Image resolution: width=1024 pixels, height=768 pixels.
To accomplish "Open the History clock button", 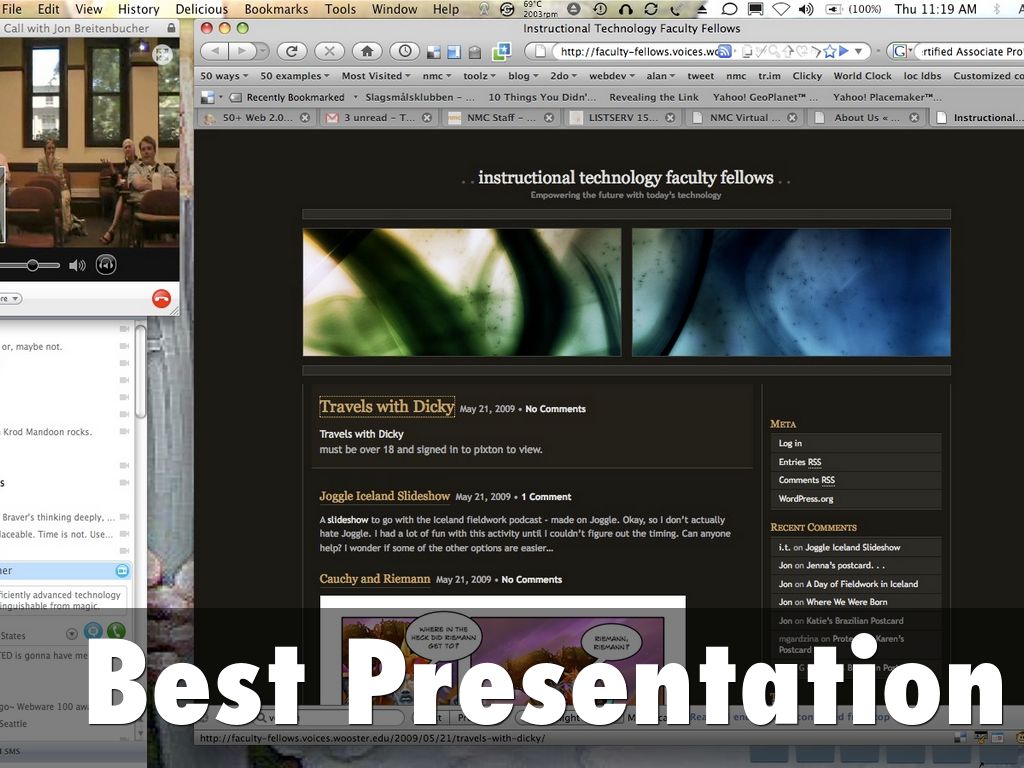I will (x=404, y=51).
